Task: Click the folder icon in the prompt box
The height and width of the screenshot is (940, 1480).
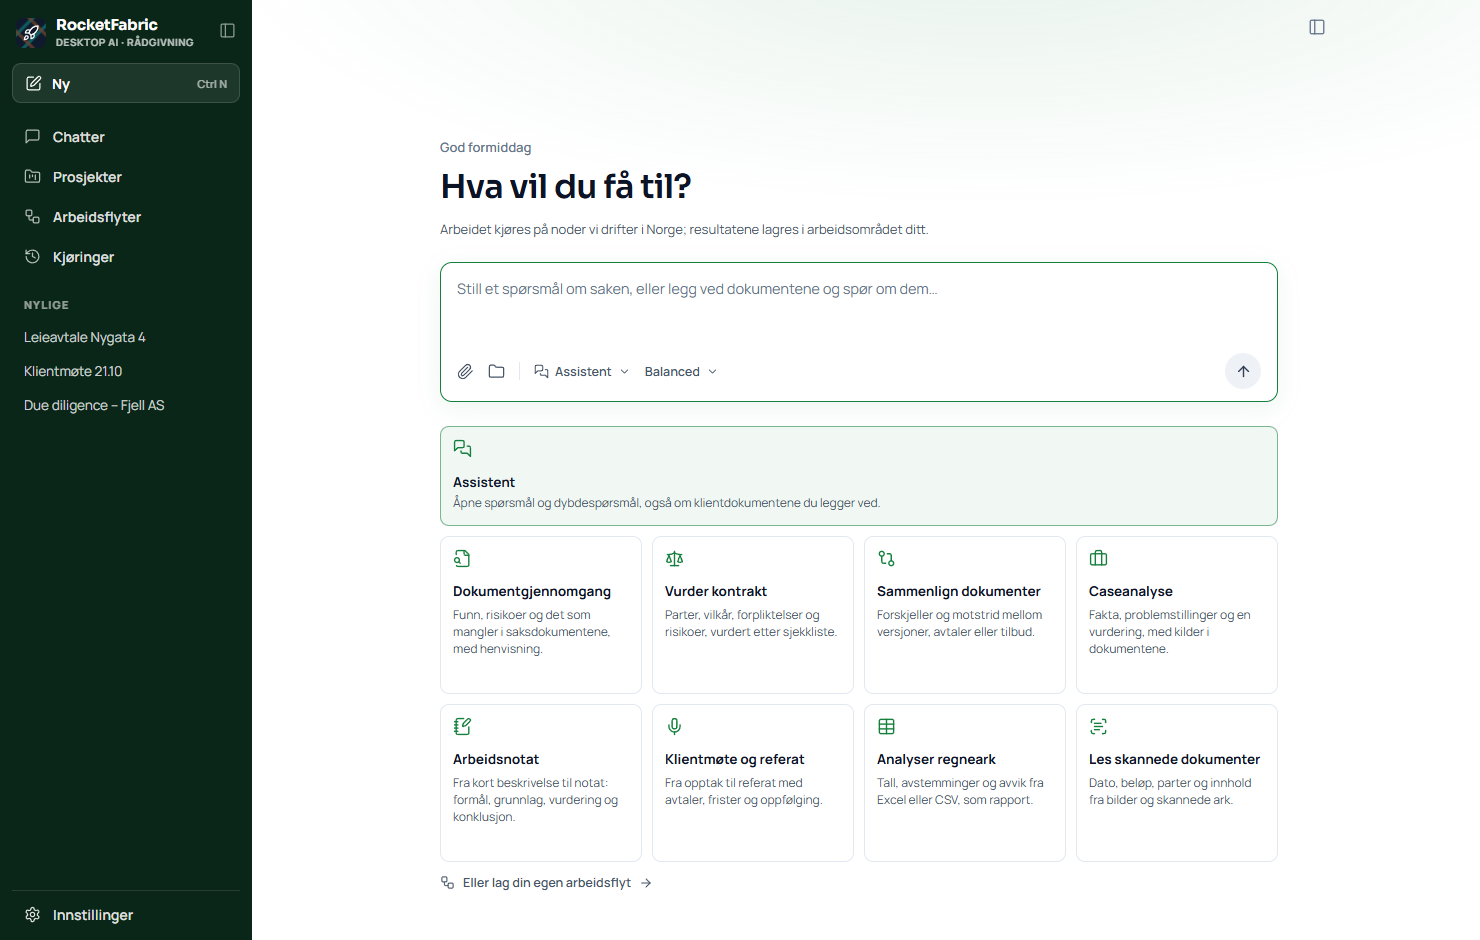Action: coord(496,372)
